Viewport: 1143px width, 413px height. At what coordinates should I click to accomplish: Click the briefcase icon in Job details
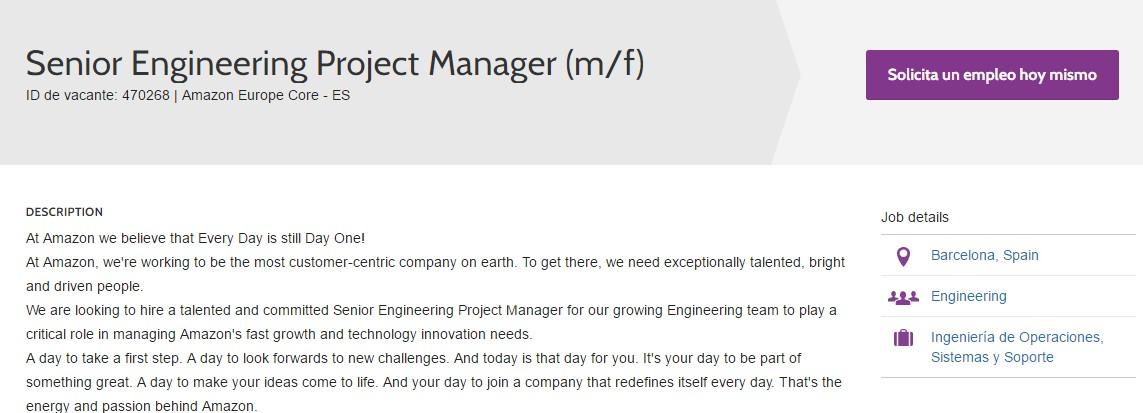[903, 338]
